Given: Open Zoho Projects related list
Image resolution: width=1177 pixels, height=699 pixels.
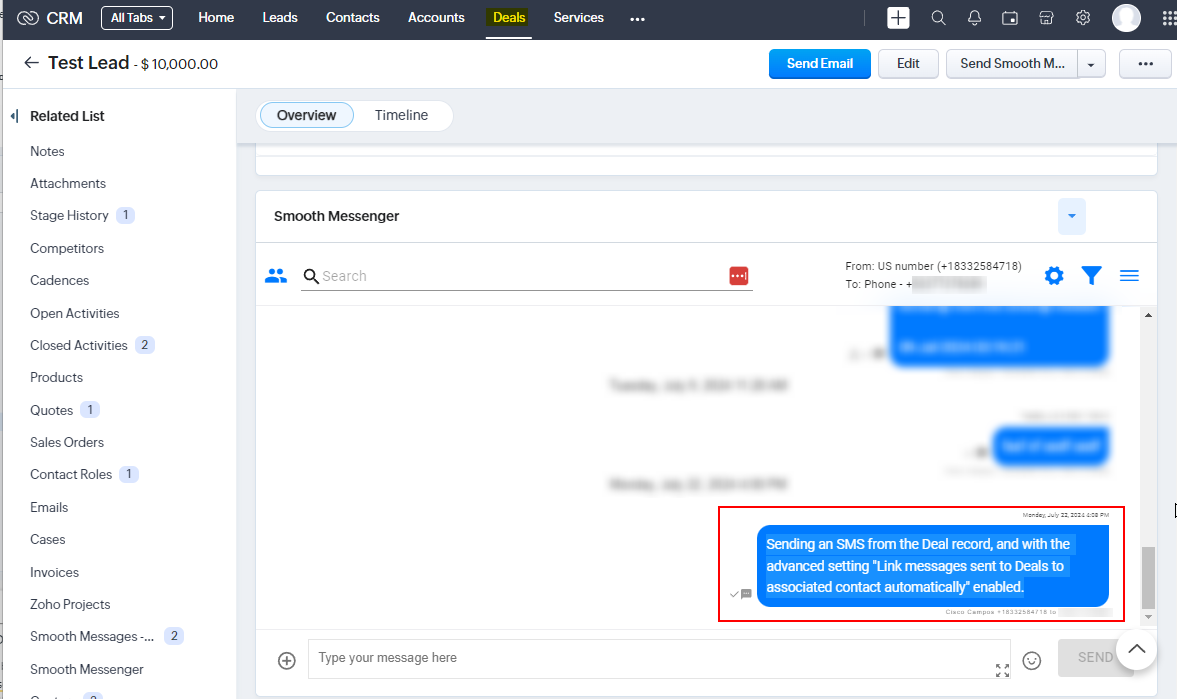Looking at the screenshot, I should tap(70, 604).
